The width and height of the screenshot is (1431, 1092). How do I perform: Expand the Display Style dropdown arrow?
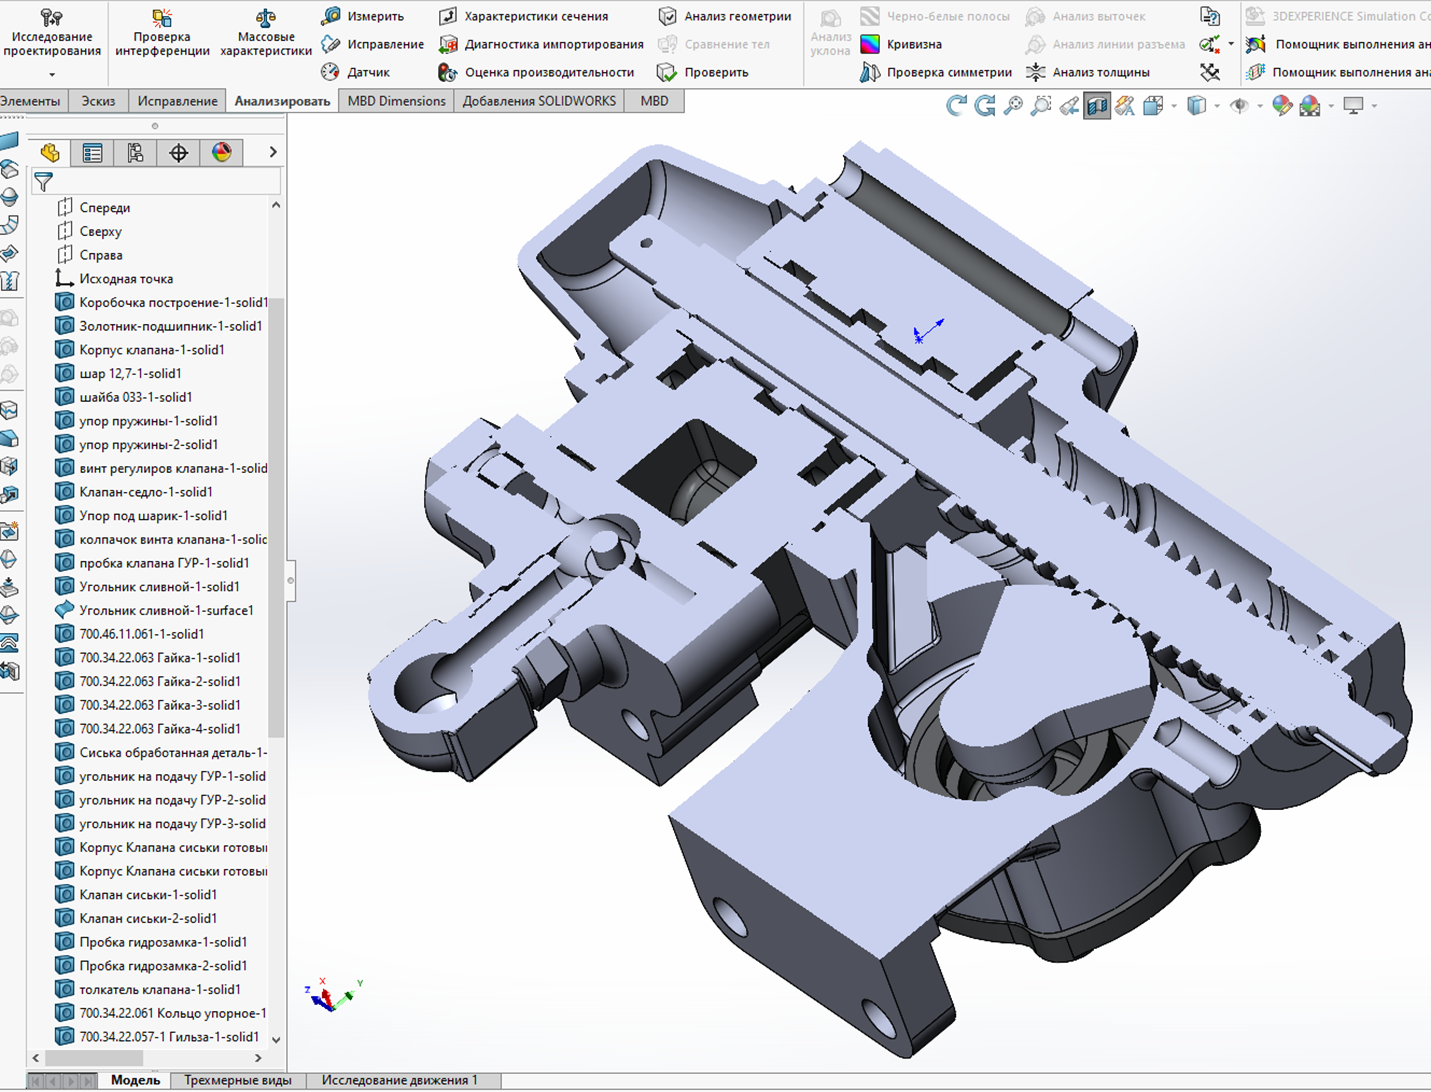point(1217,106)
